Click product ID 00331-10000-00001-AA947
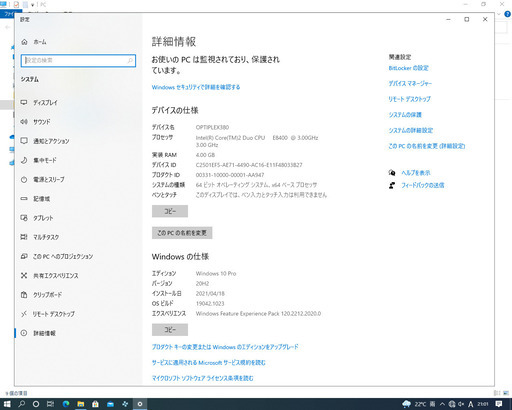Viewport: 512px width, 410px height. tap(230, 175)
